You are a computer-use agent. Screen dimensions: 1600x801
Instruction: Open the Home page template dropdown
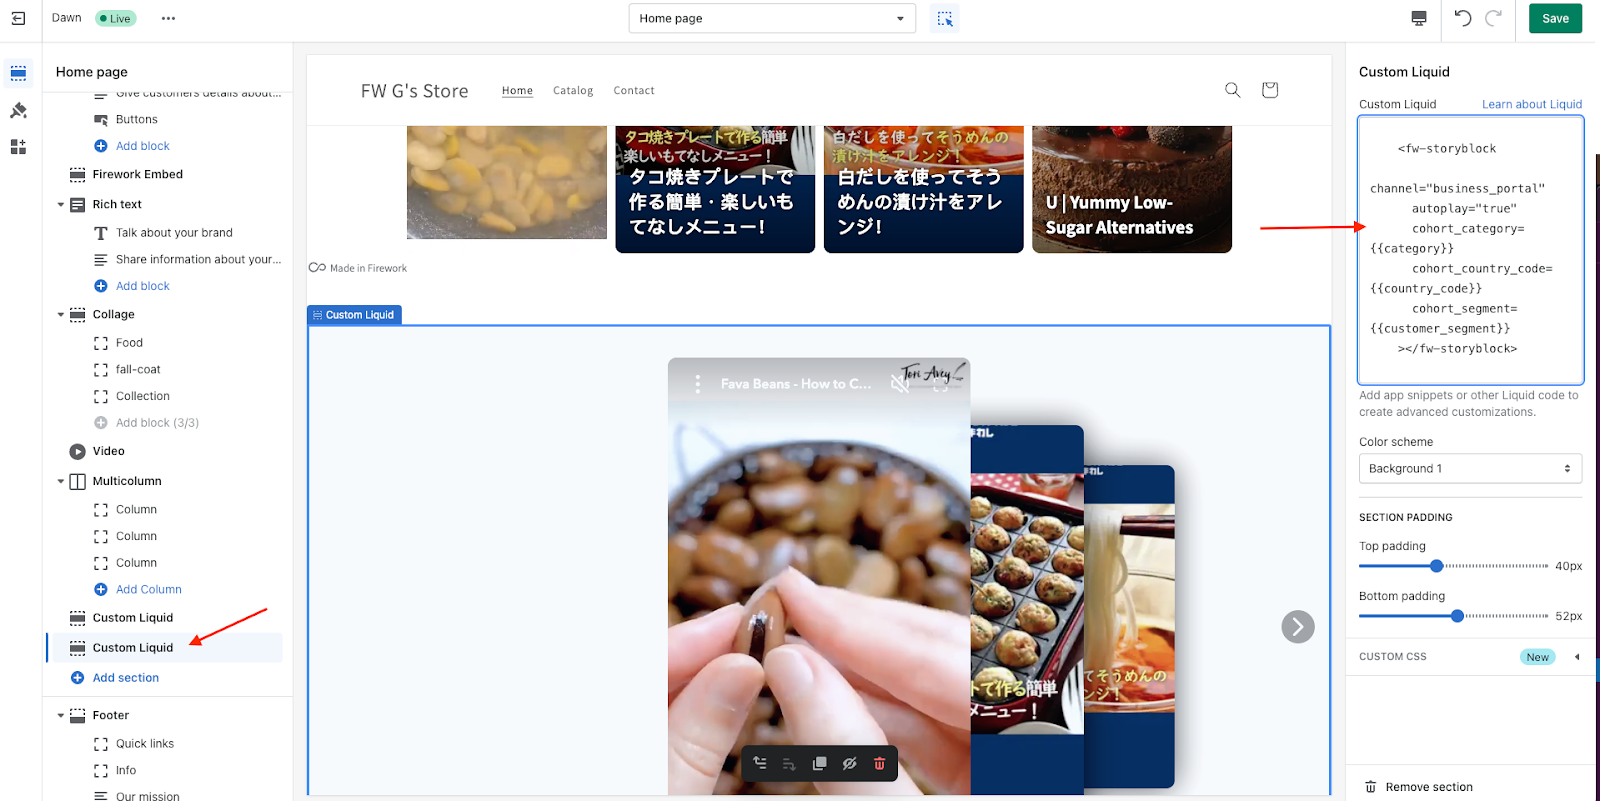[772, 18]
